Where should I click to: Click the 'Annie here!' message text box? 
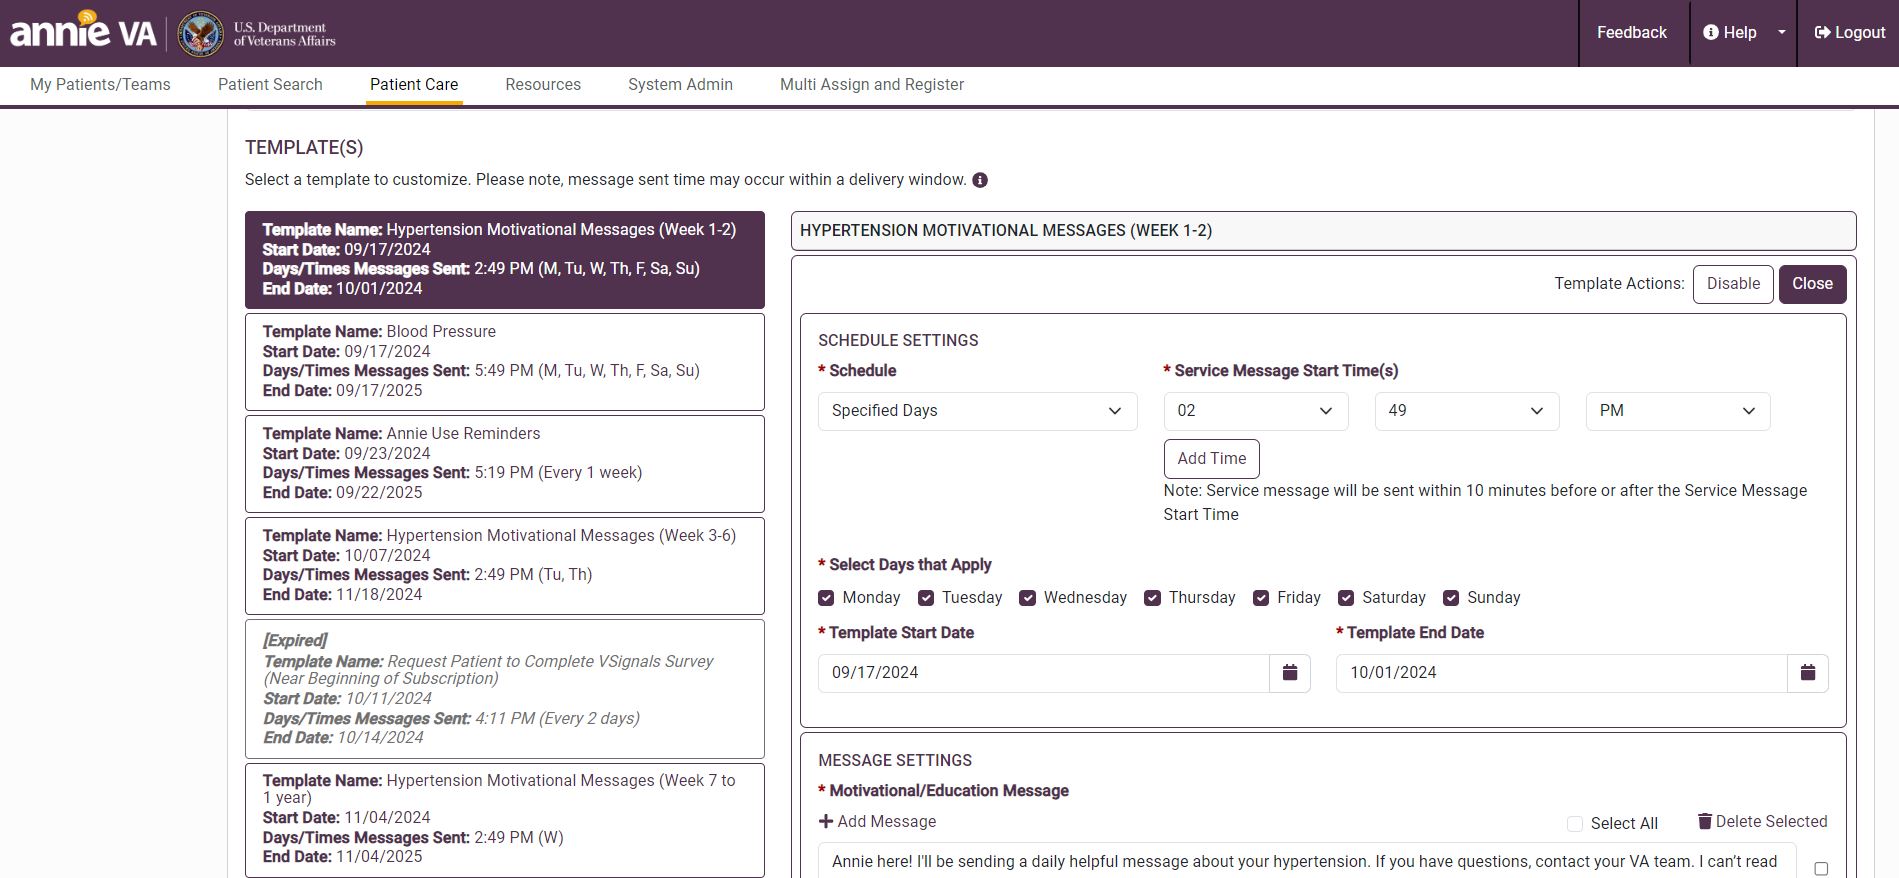coord(1306,861)
